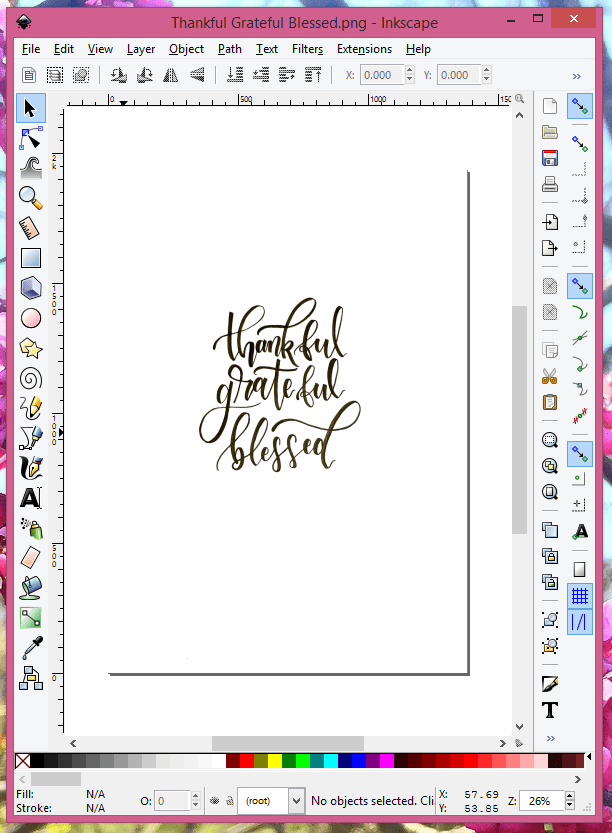Screen dimensions: 612x833
Task: Select the Calligraphy tool
Action: (30, 468)
